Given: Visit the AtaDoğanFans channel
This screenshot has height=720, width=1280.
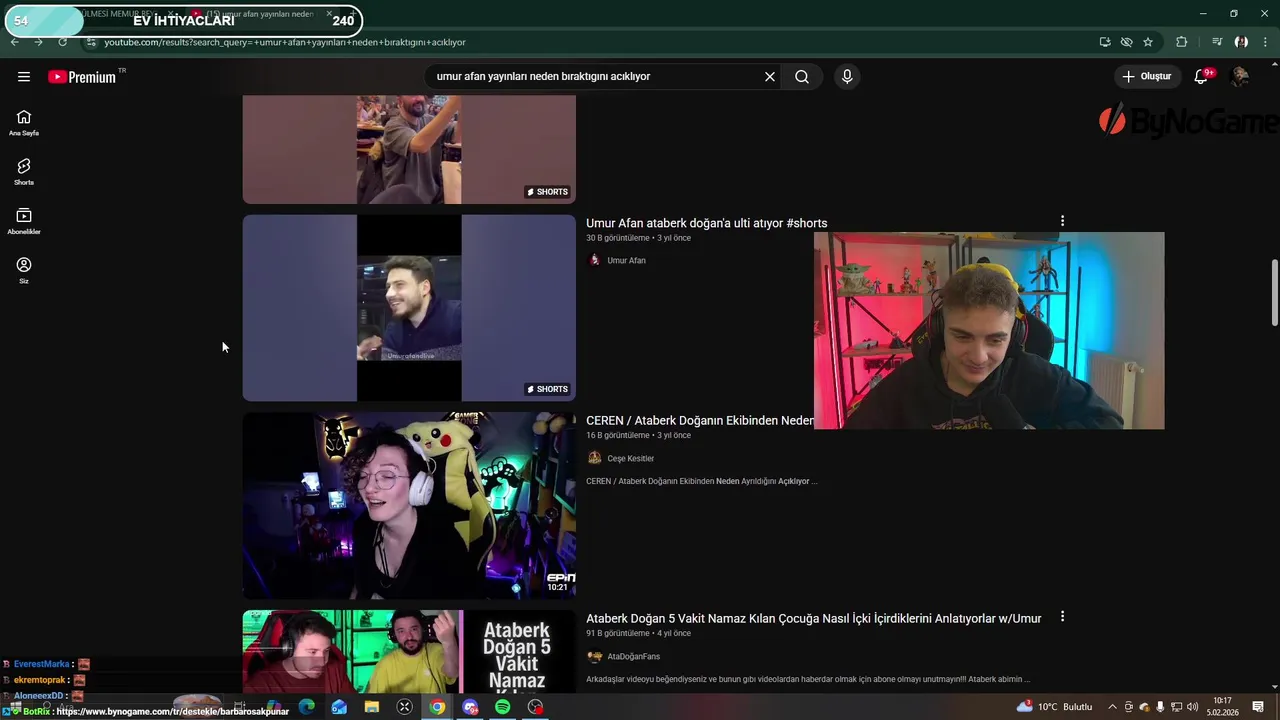Looking at the screenshot, I should pyautogui.click(x=633, y=657).
